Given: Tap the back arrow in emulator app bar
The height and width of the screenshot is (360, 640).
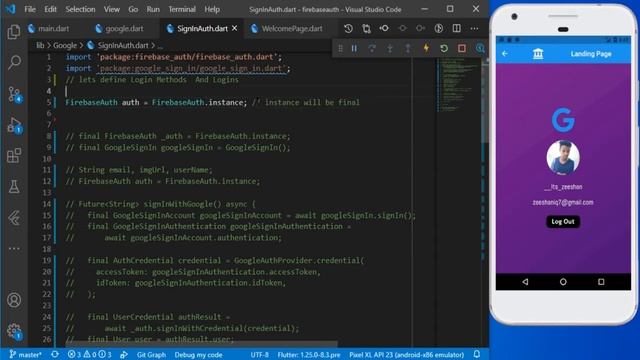Looking at the screenshot, I should [505, 54].
